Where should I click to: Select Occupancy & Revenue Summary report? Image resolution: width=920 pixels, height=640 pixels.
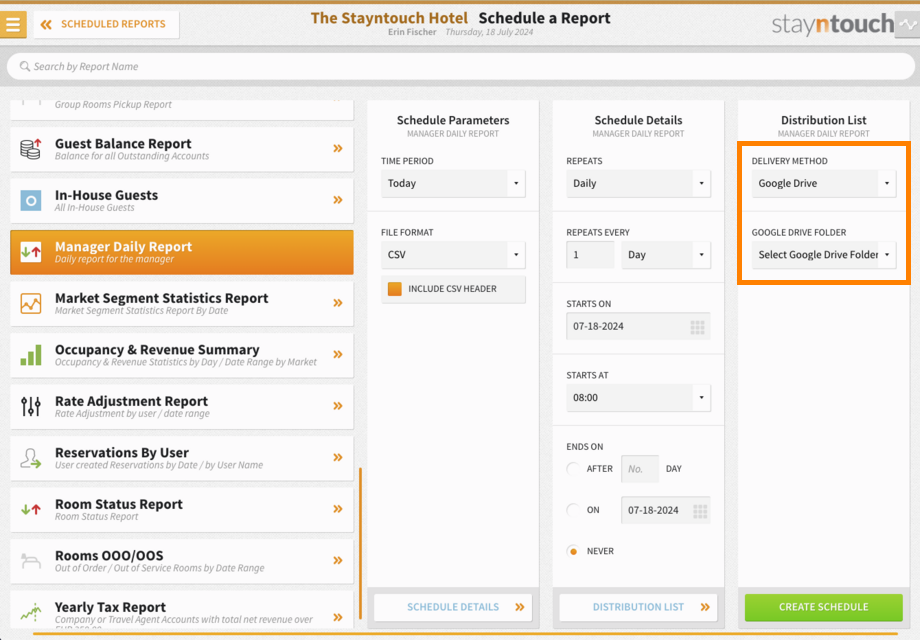coord(182,355)
